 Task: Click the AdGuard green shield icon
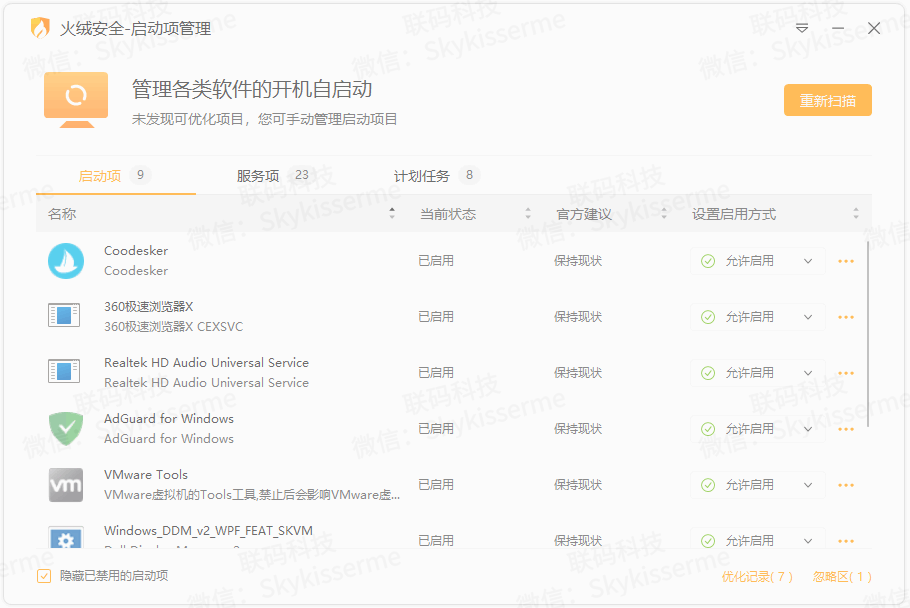[x=66, y=429]
